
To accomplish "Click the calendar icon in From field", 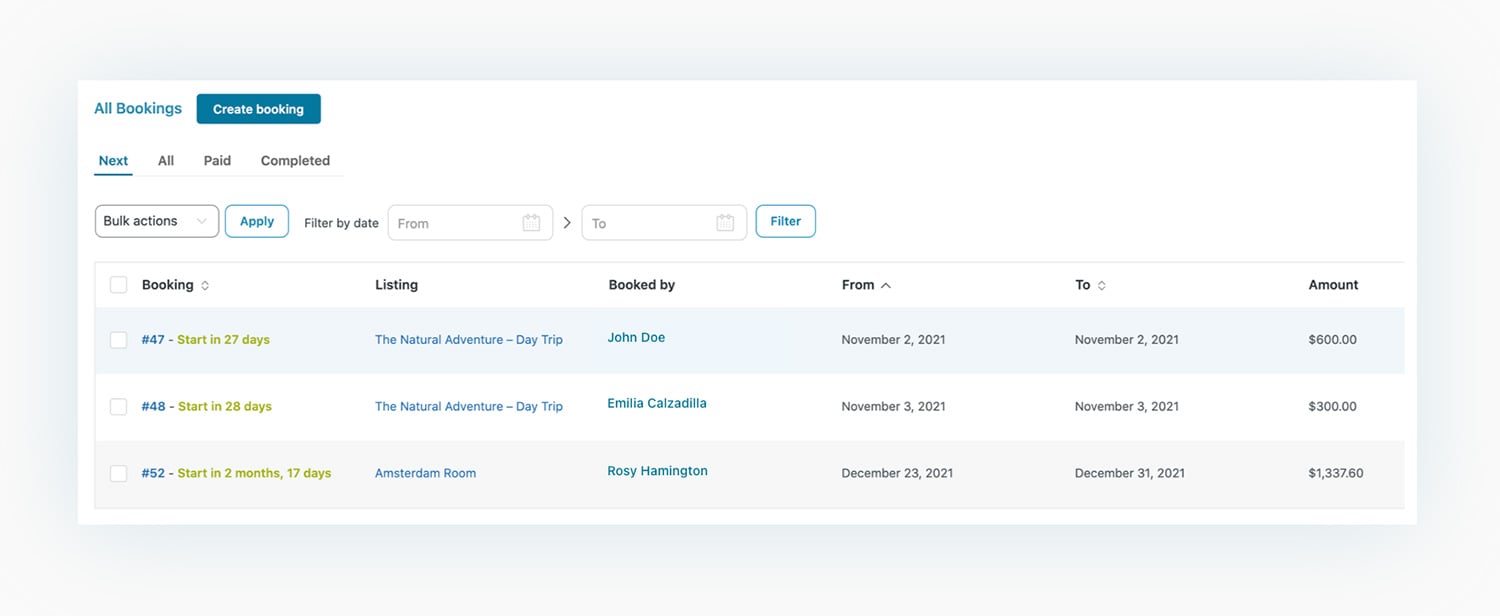I will tap(531, 223).
